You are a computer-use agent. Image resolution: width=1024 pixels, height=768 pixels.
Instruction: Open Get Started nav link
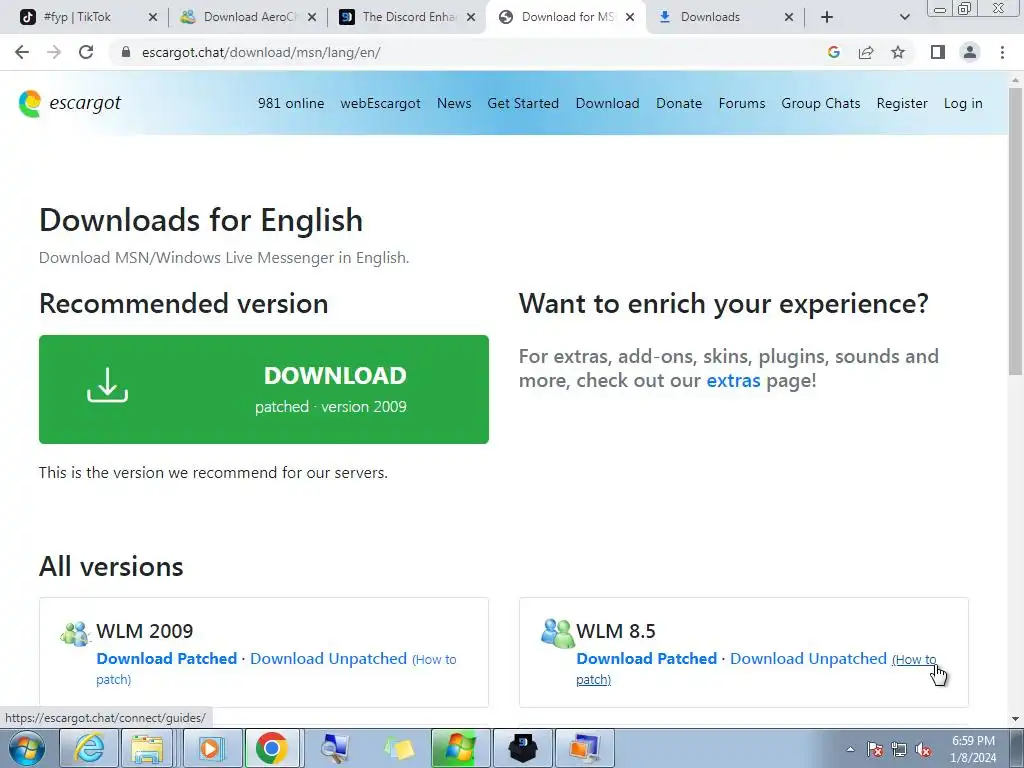click(x=523, y=103)
